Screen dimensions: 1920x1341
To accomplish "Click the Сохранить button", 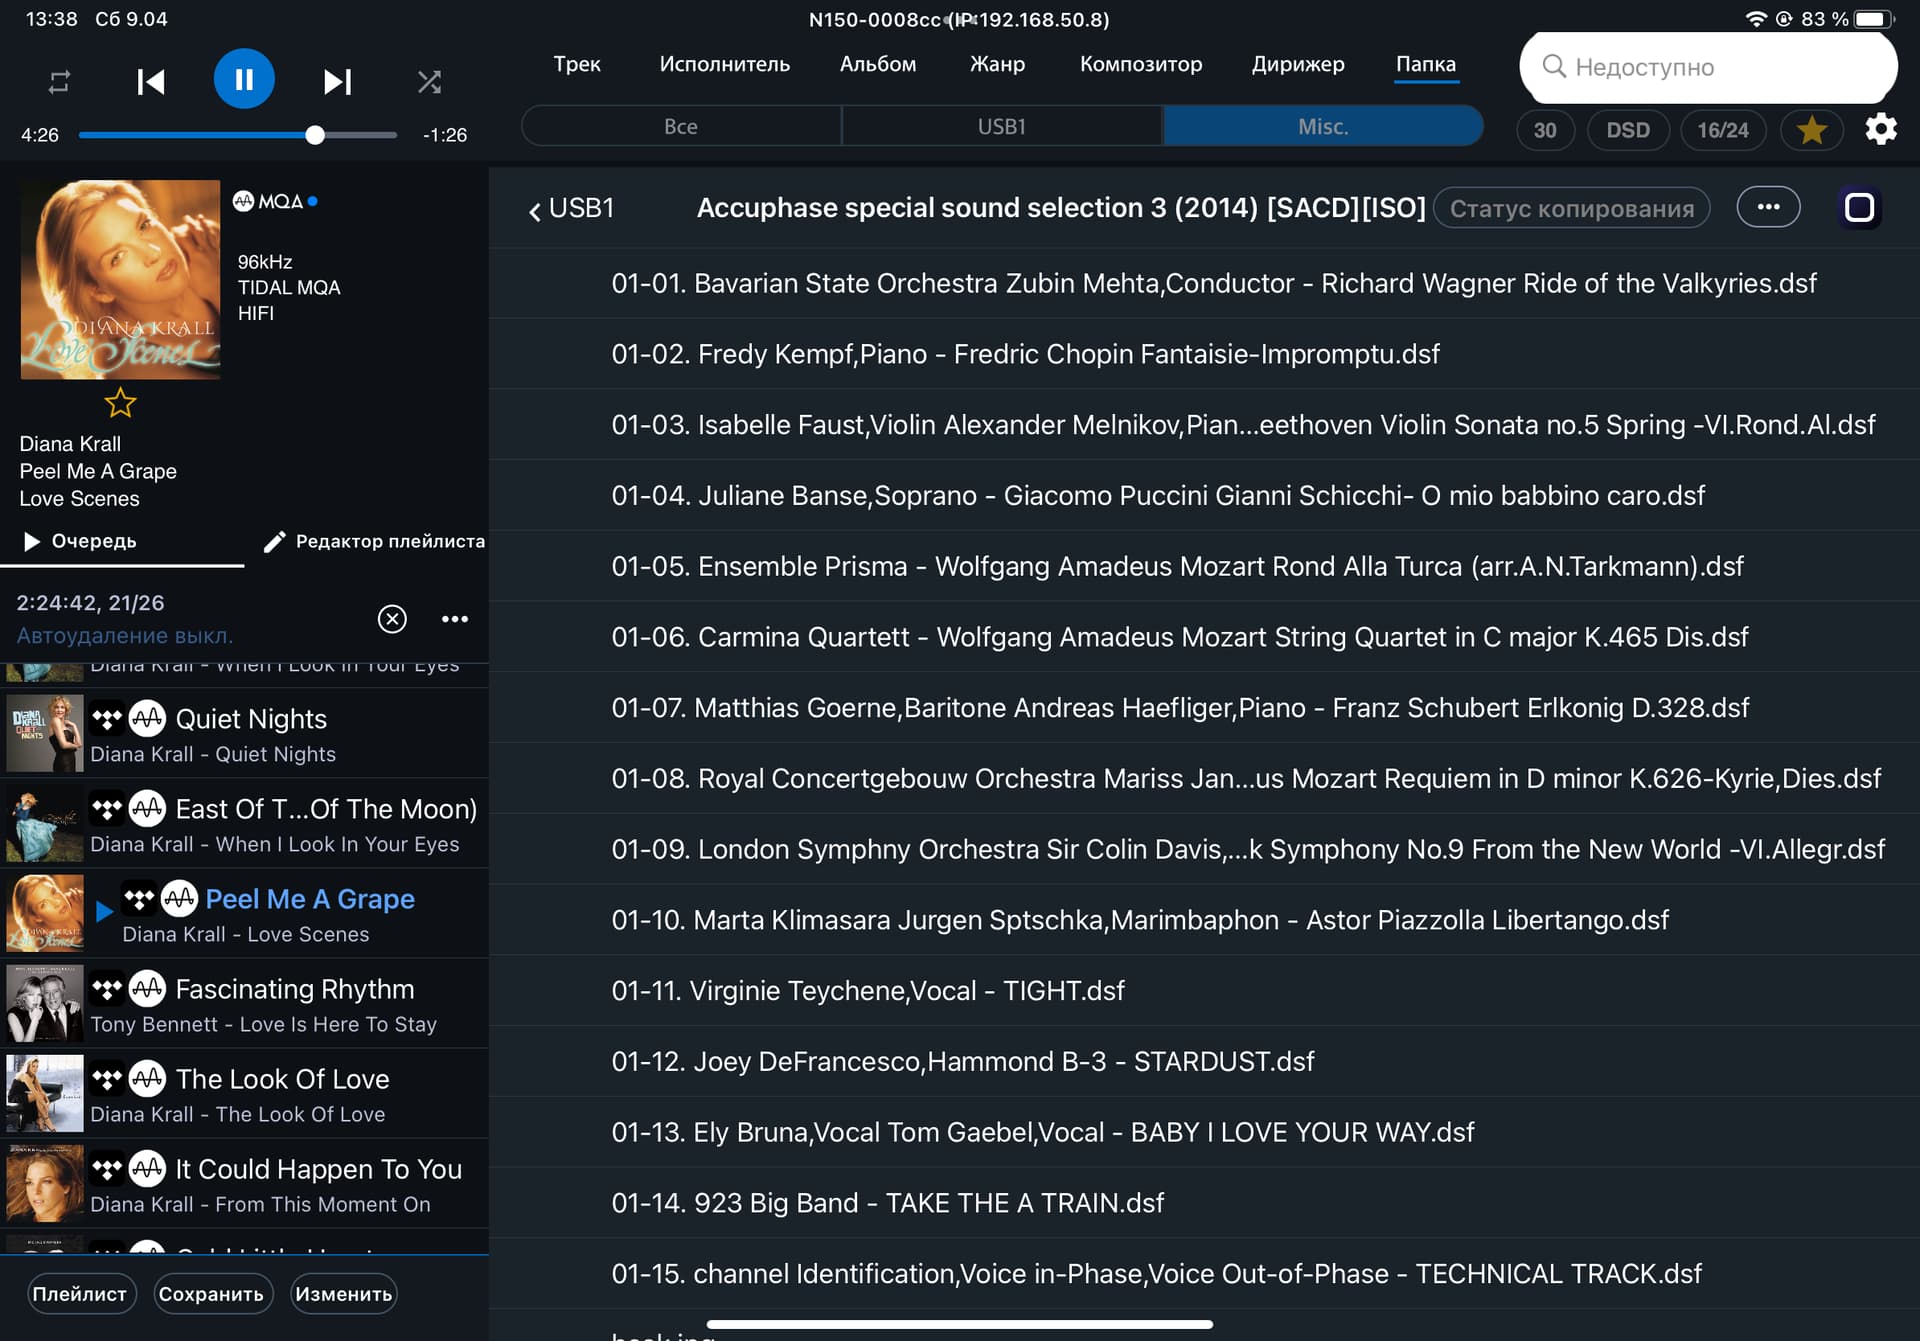I will pos(211,1294).
